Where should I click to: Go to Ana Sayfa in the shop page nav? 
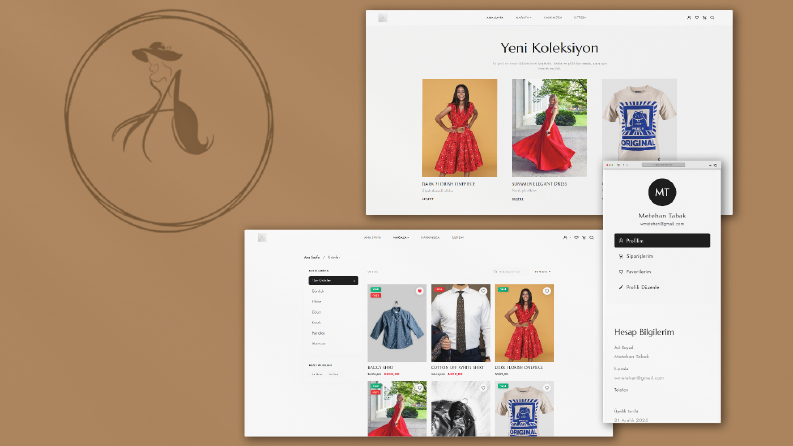click(x=372, y=237)
